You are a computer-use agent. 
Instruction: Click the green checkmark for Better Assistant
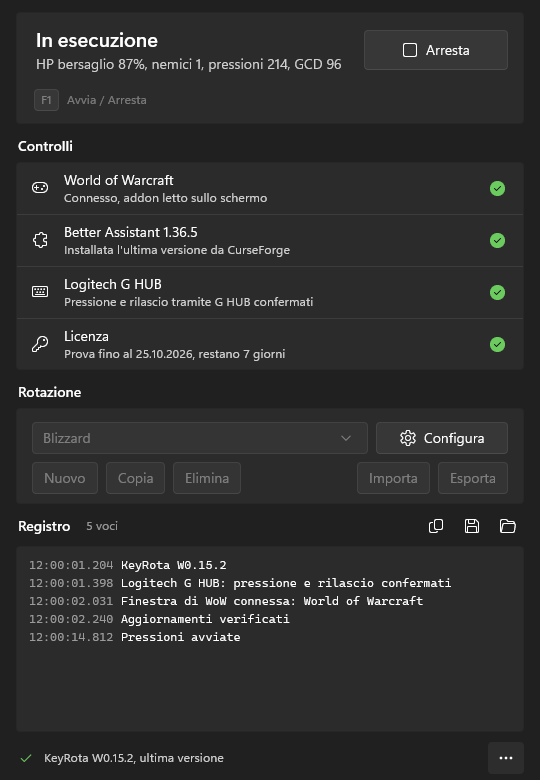pos(497,241)
